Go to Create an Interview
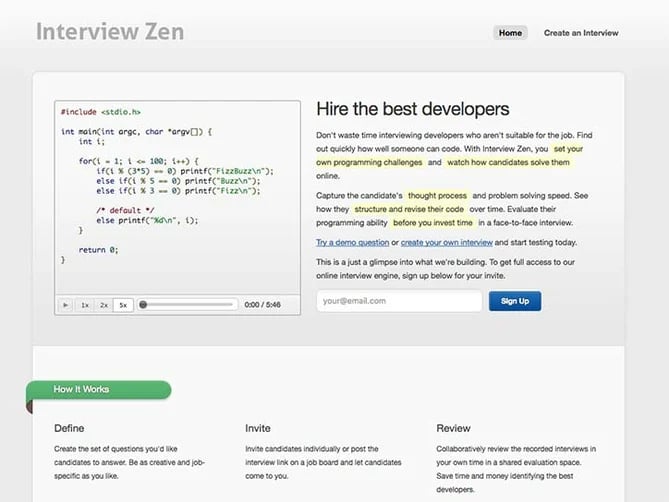The height and width of the screenshot is (502, 669). click(581, 33)
